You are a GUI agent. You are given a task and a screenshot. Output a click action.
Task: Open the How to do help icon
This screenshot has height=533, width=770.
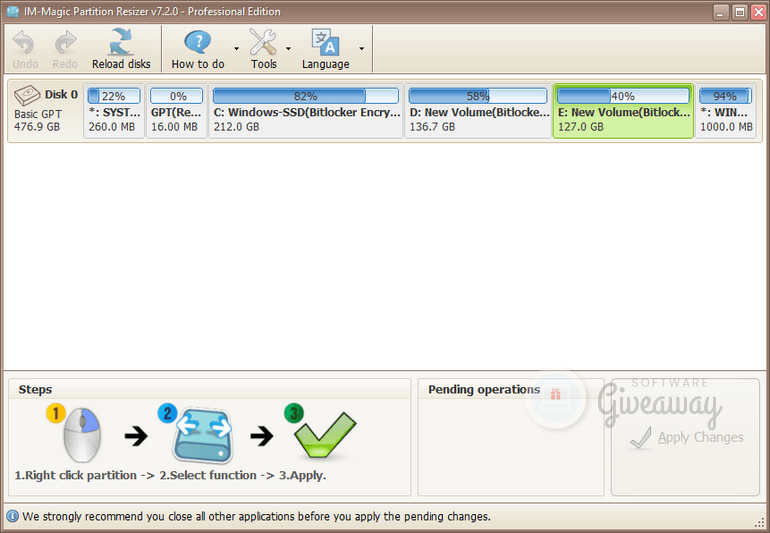click(198, 43)
